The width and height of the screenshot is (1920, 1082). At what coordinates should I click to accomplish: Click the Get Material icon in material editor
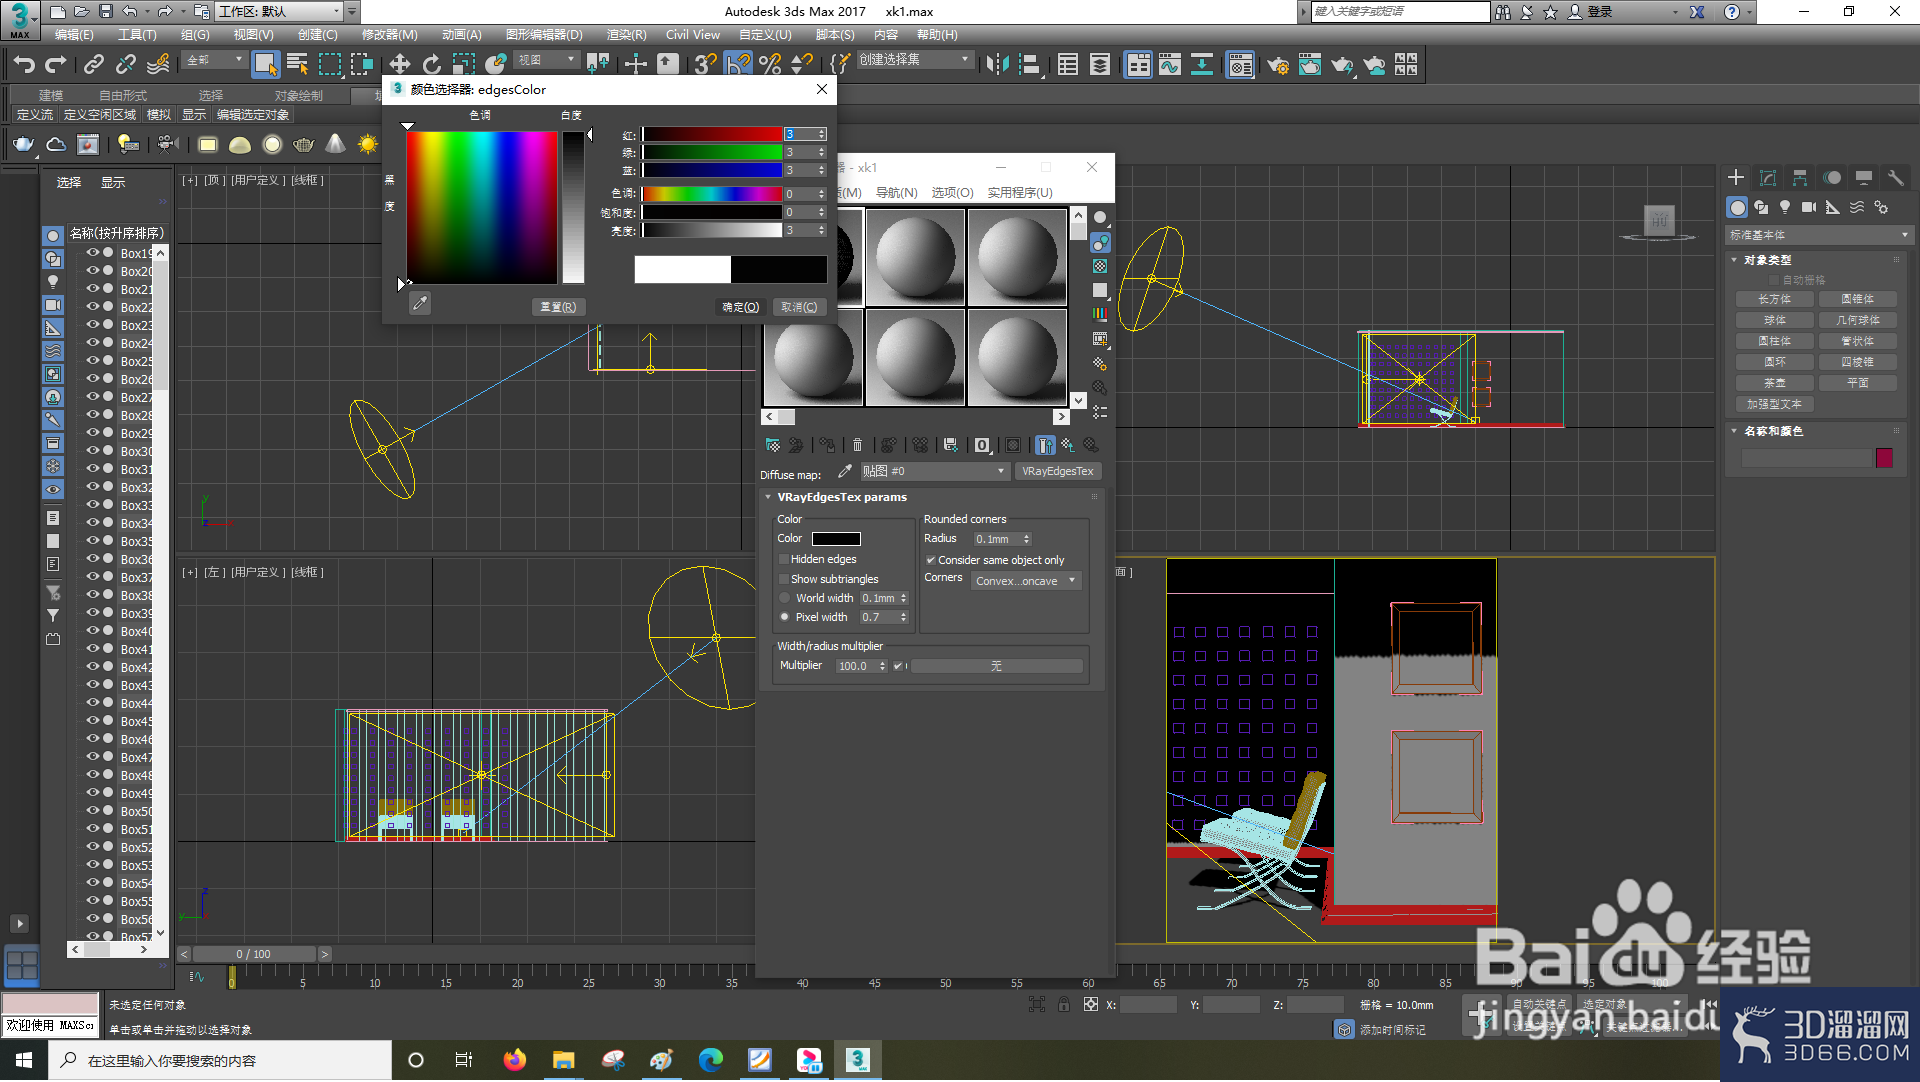click(x=773, y=445)
